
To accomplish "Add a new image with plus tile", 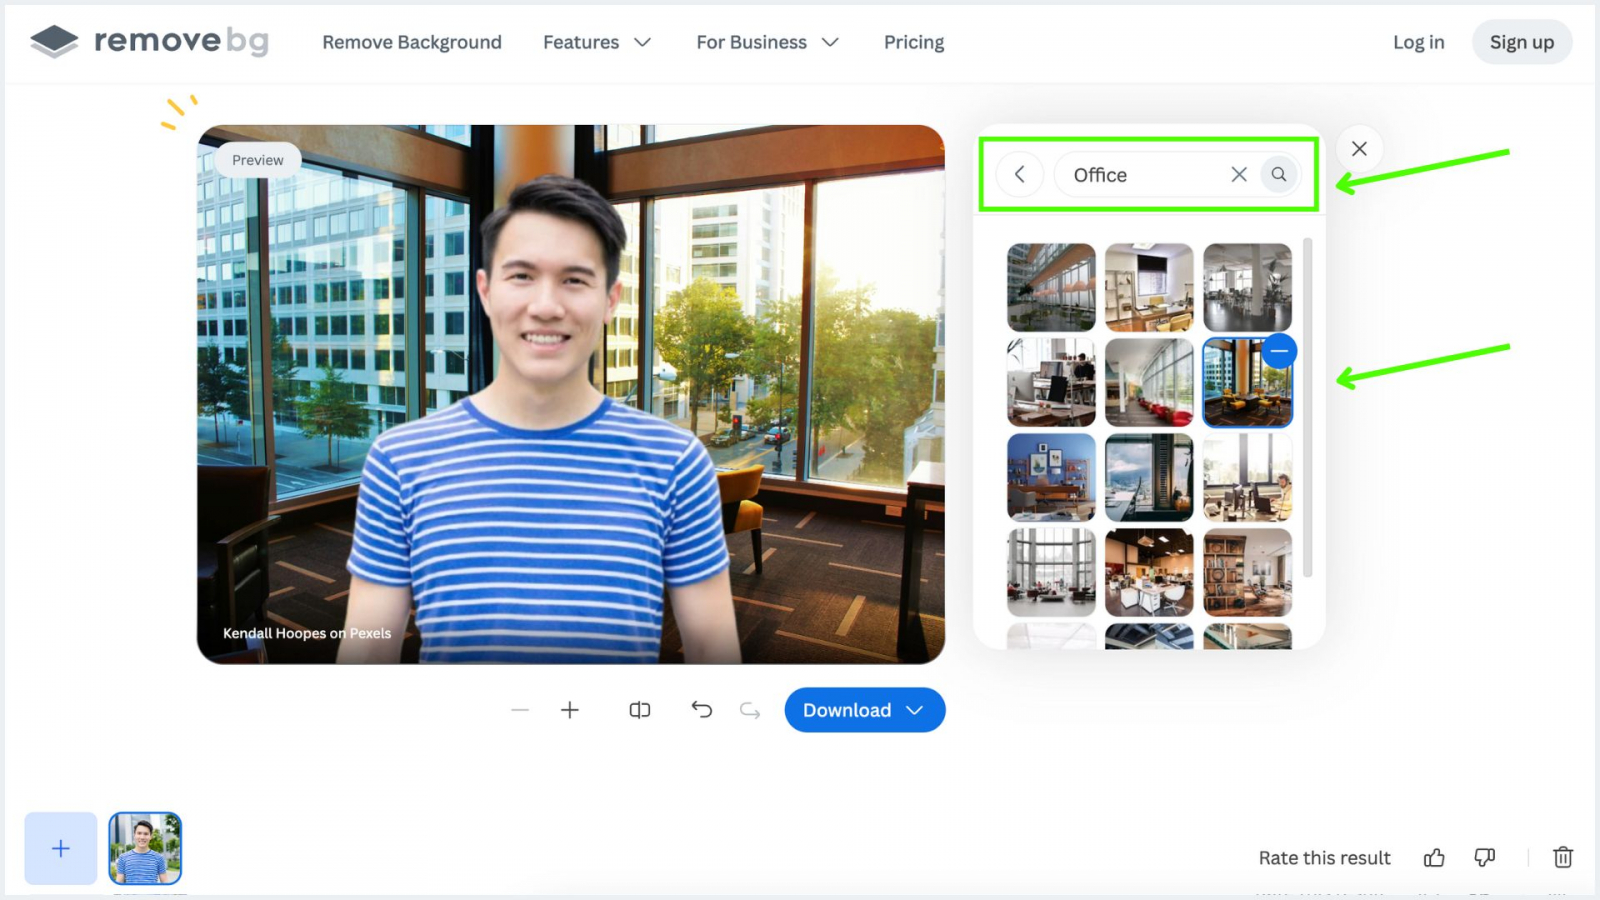I will 61,848.
